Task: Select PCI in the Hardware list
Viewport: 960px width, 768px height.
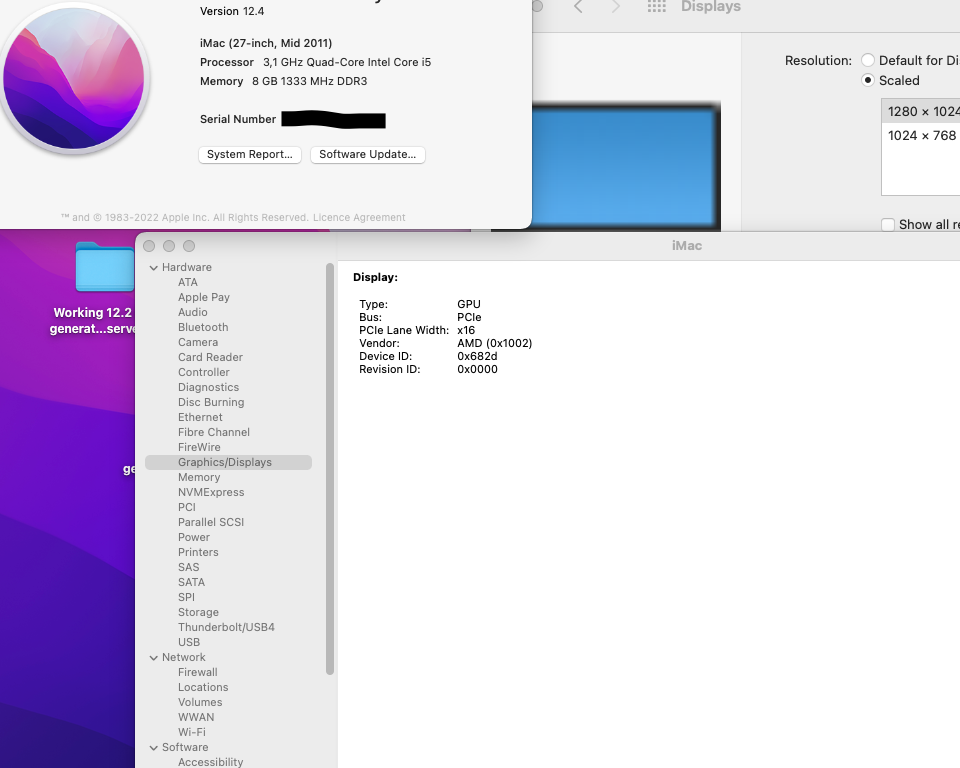Action: pyautogui.click(x=187, y=507)
